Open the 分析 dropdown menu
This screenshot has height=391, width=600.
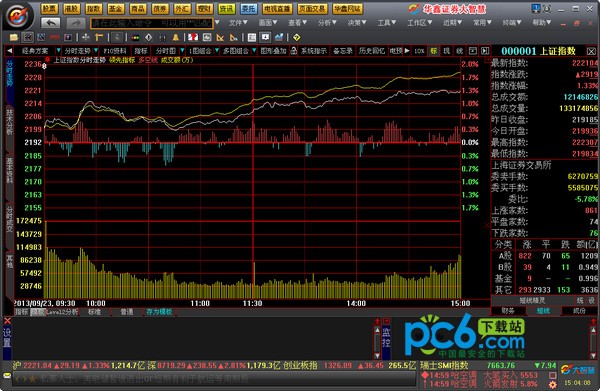(x=327, y=23)
